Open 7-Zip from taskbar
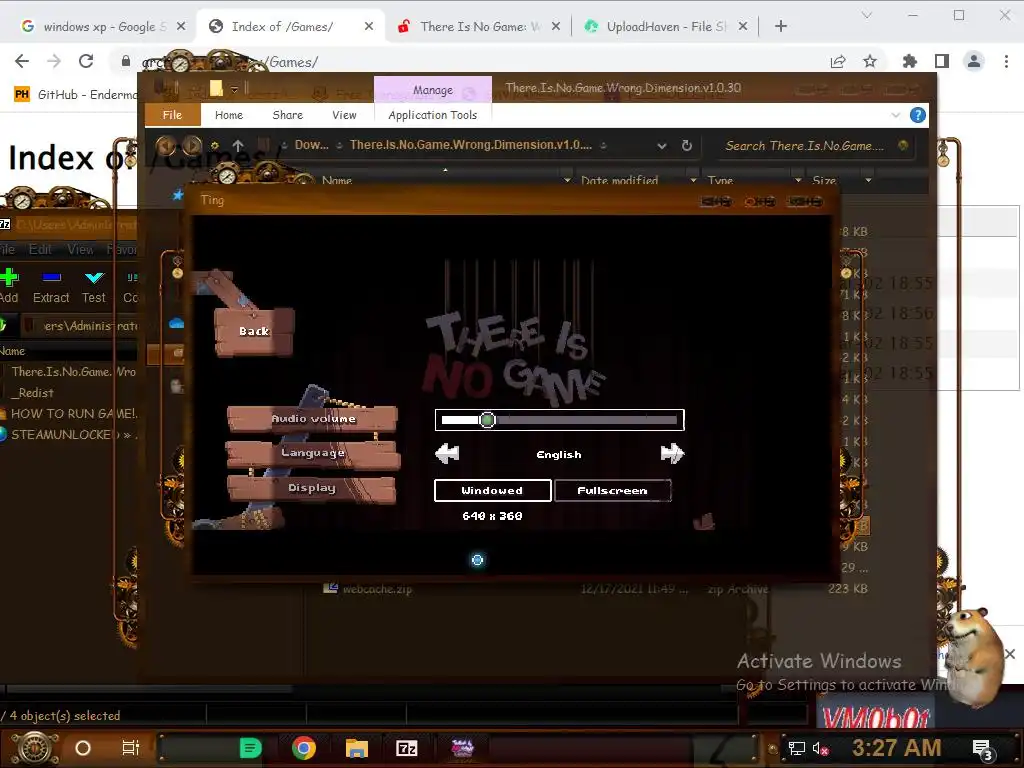Viewport: 1024px width, 768px height. pyautogui.click(x=407, y=748)
